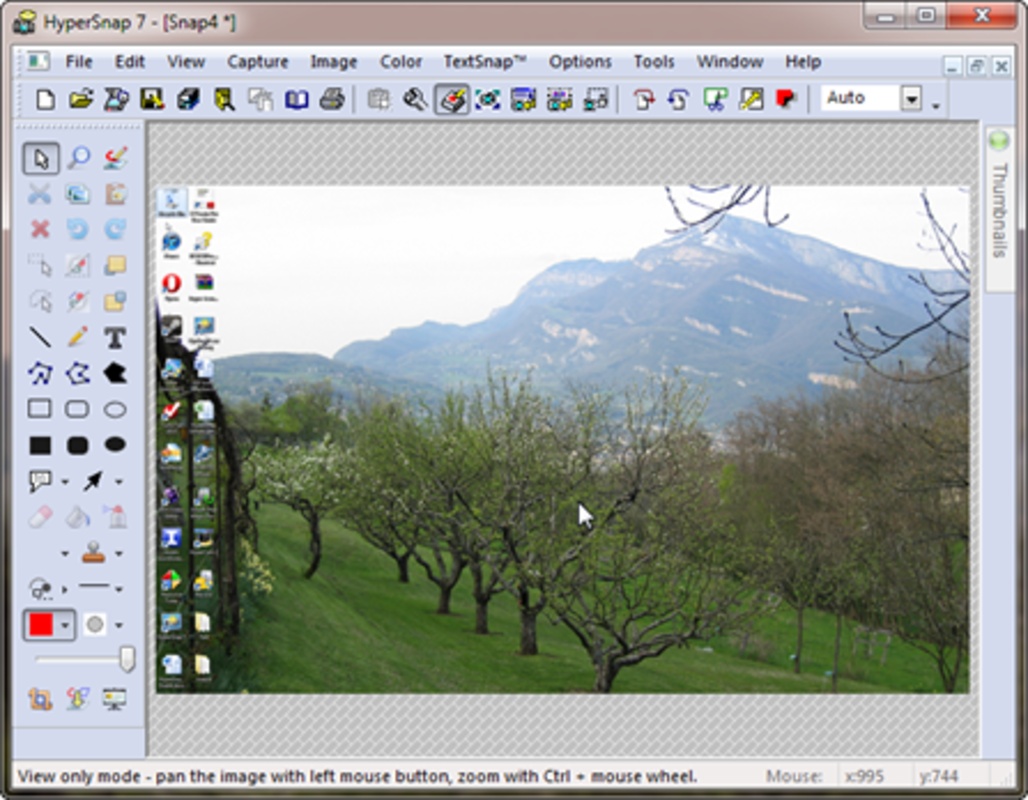Select the pencil freehand drawing tool
This screenshot has height=800, width=1028.
[x=78, y=338]
